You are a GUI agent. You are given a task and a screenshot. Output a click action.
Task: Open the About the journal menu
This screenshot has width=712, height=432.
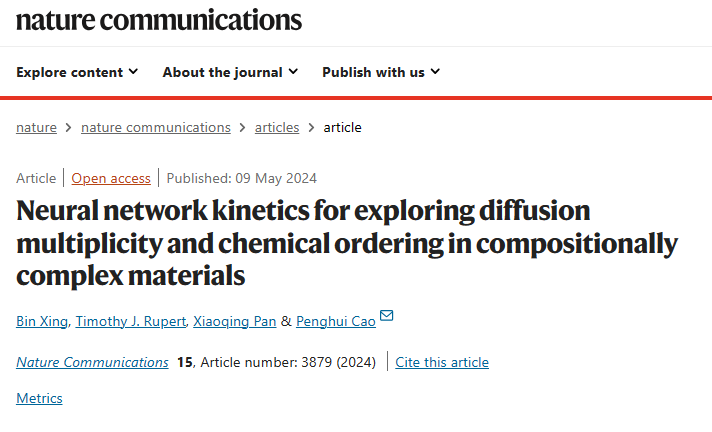pyautogui.click(x=230, y=72)
